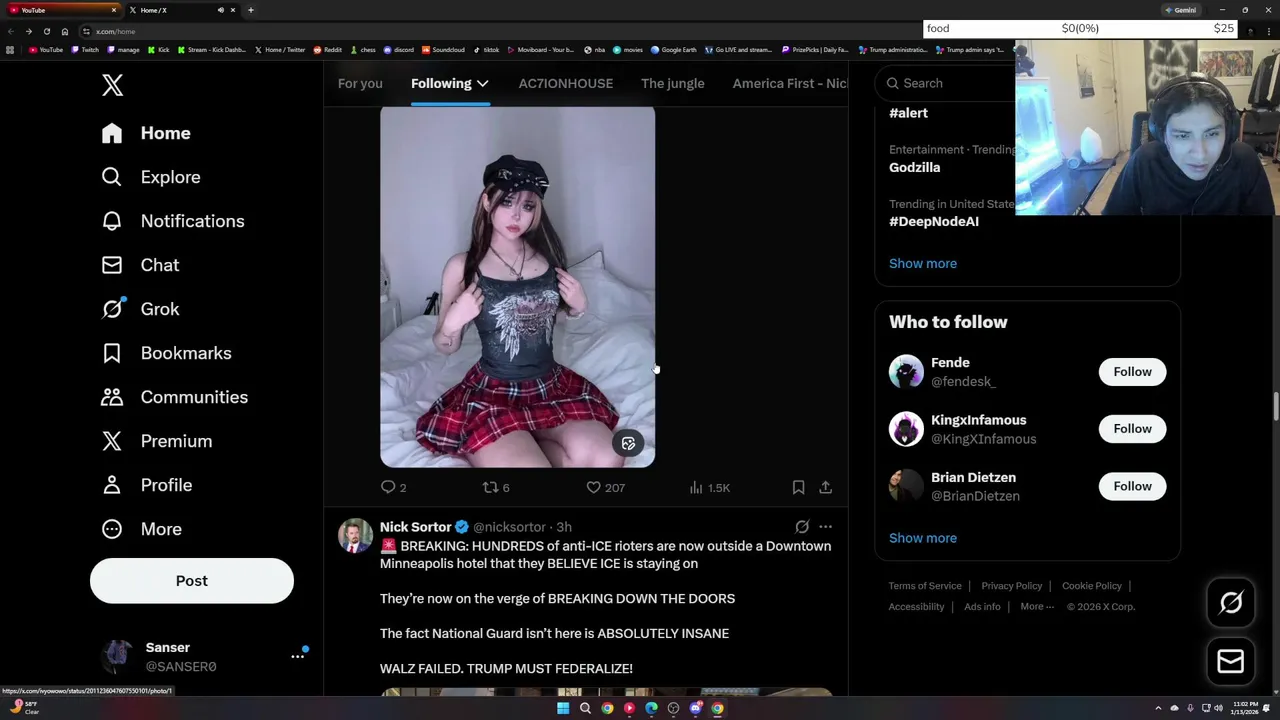
Task: Follow Brian Dietzen
Action: coord(1132,486)
